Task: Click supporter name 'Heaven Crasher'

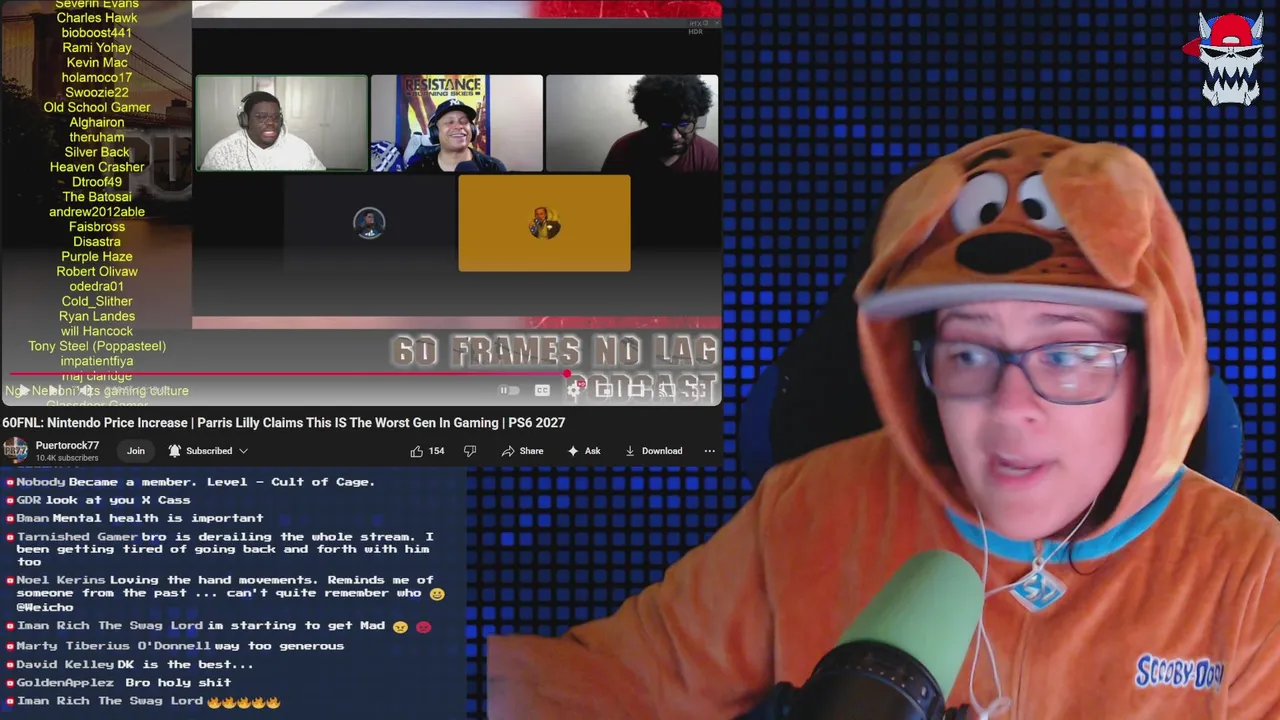Action: (97, 167)
